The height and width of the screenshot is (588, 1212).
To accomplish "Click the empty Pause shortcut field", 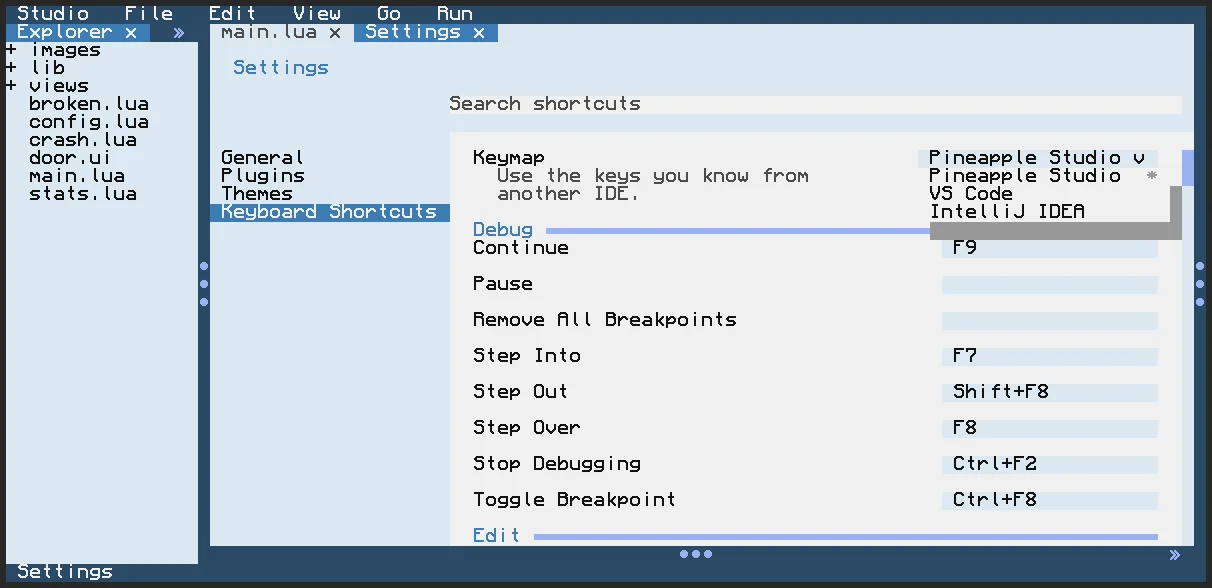I will pyautogui.click(x=1050, y=285).
